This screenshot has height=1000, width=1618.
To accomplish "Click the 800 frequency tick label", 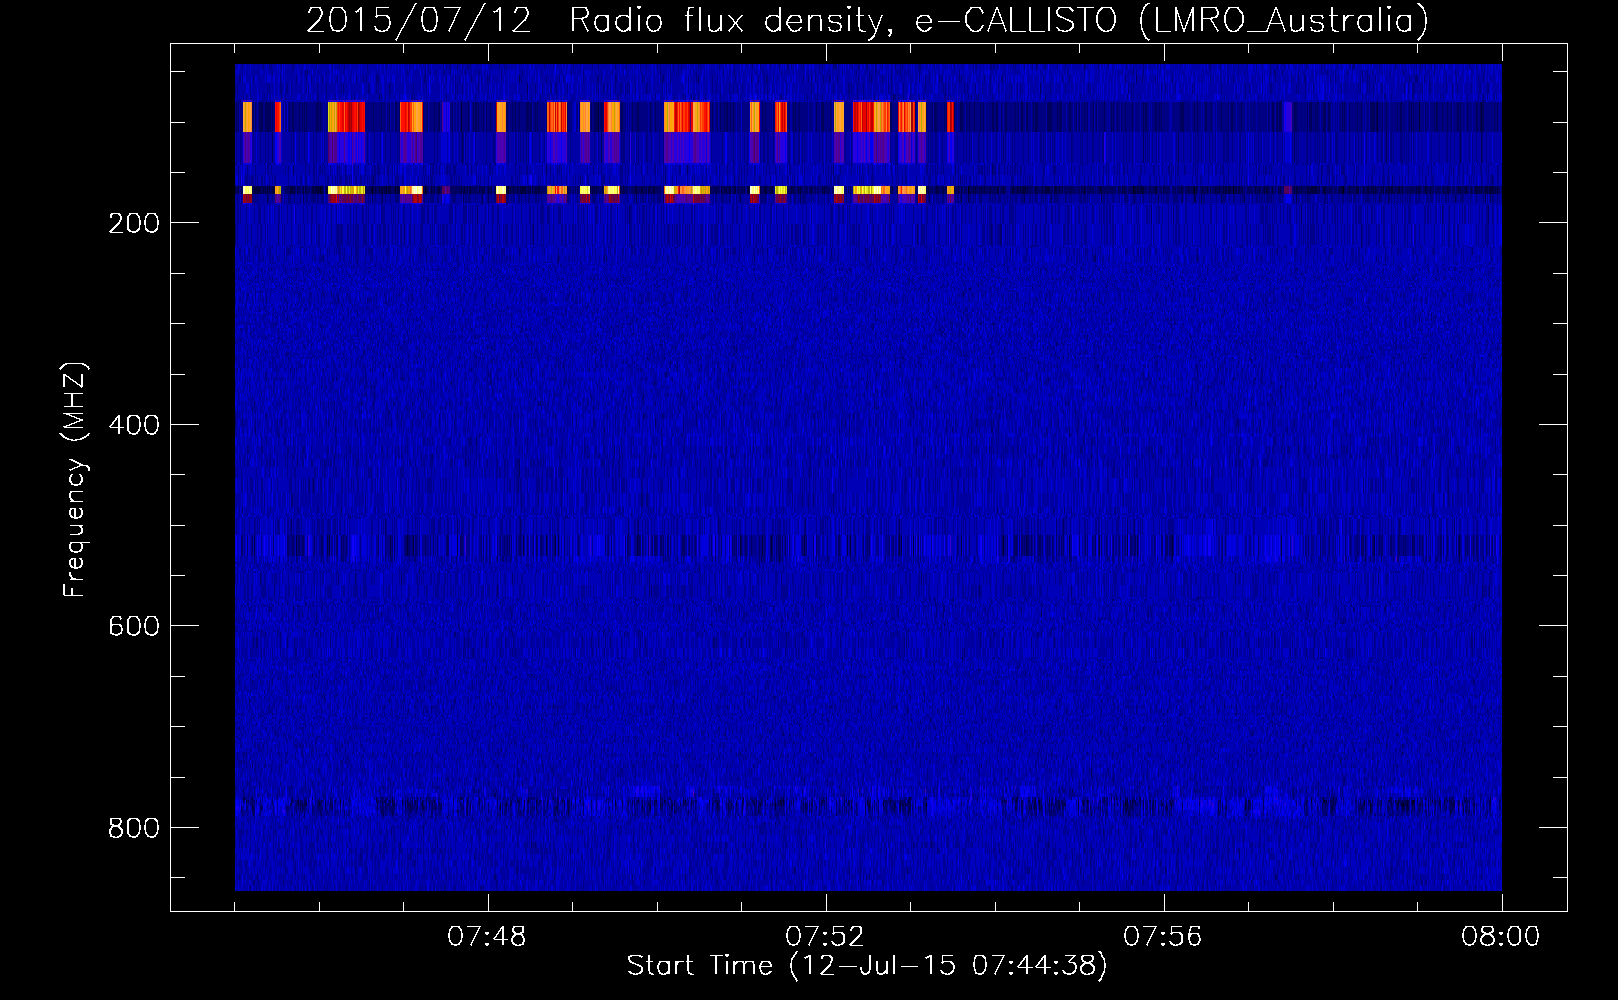I will click(x=134, y=828).
